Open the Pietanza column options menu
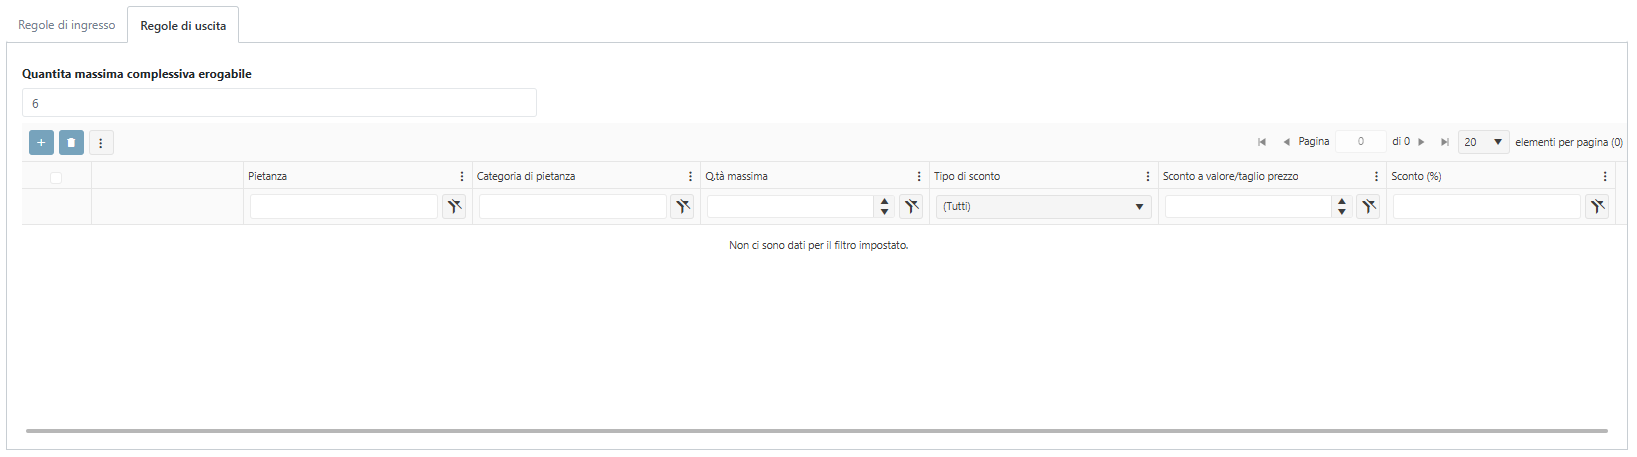Screen dimensions: 1637x457 461,176
